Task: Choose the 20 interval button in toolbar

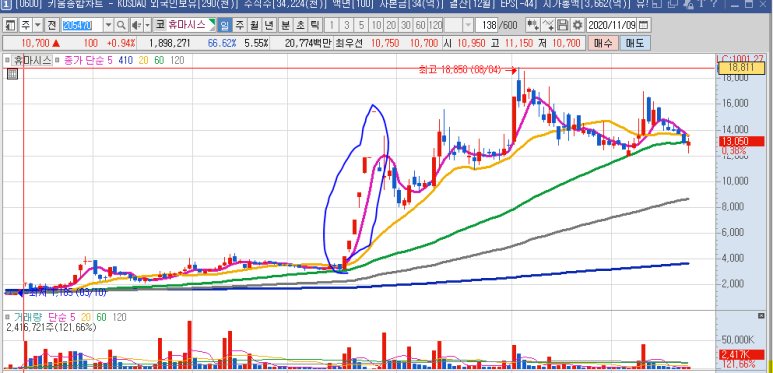Action: [x=391, y=25]
